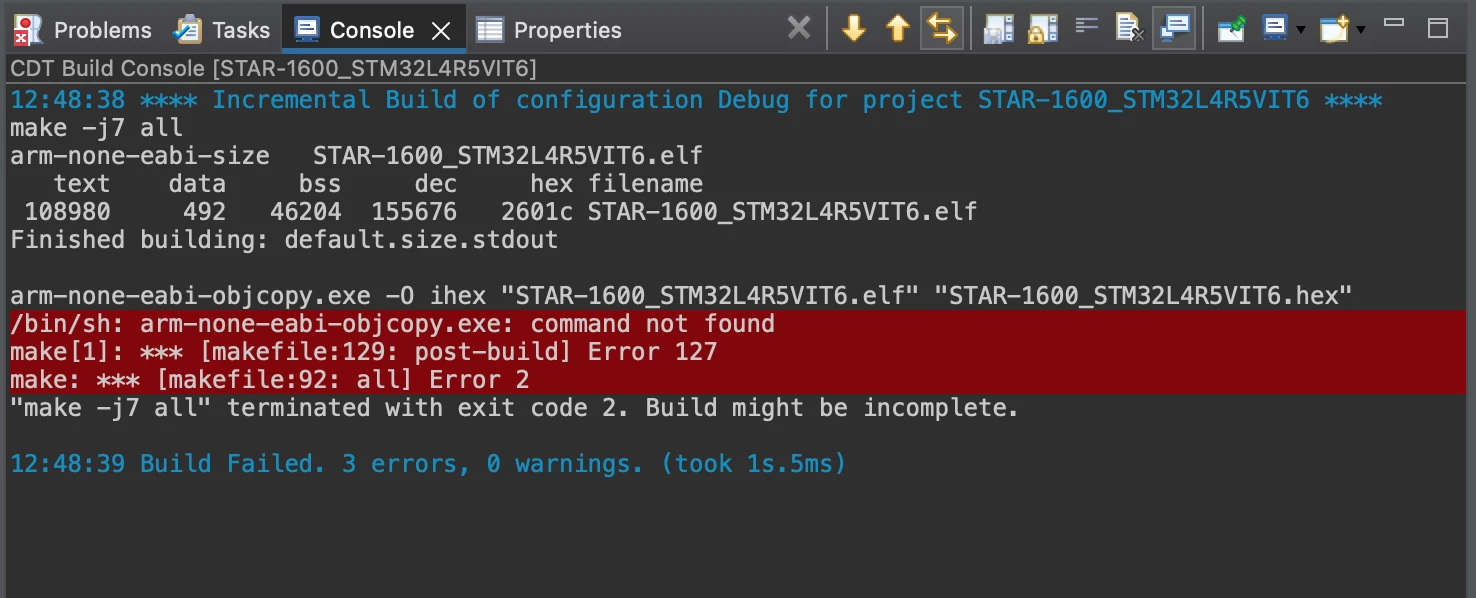Viewport: 1476px width, 598px height.
Task: Toggle Word Wrap lines icon
Action: click(1087, 26)
